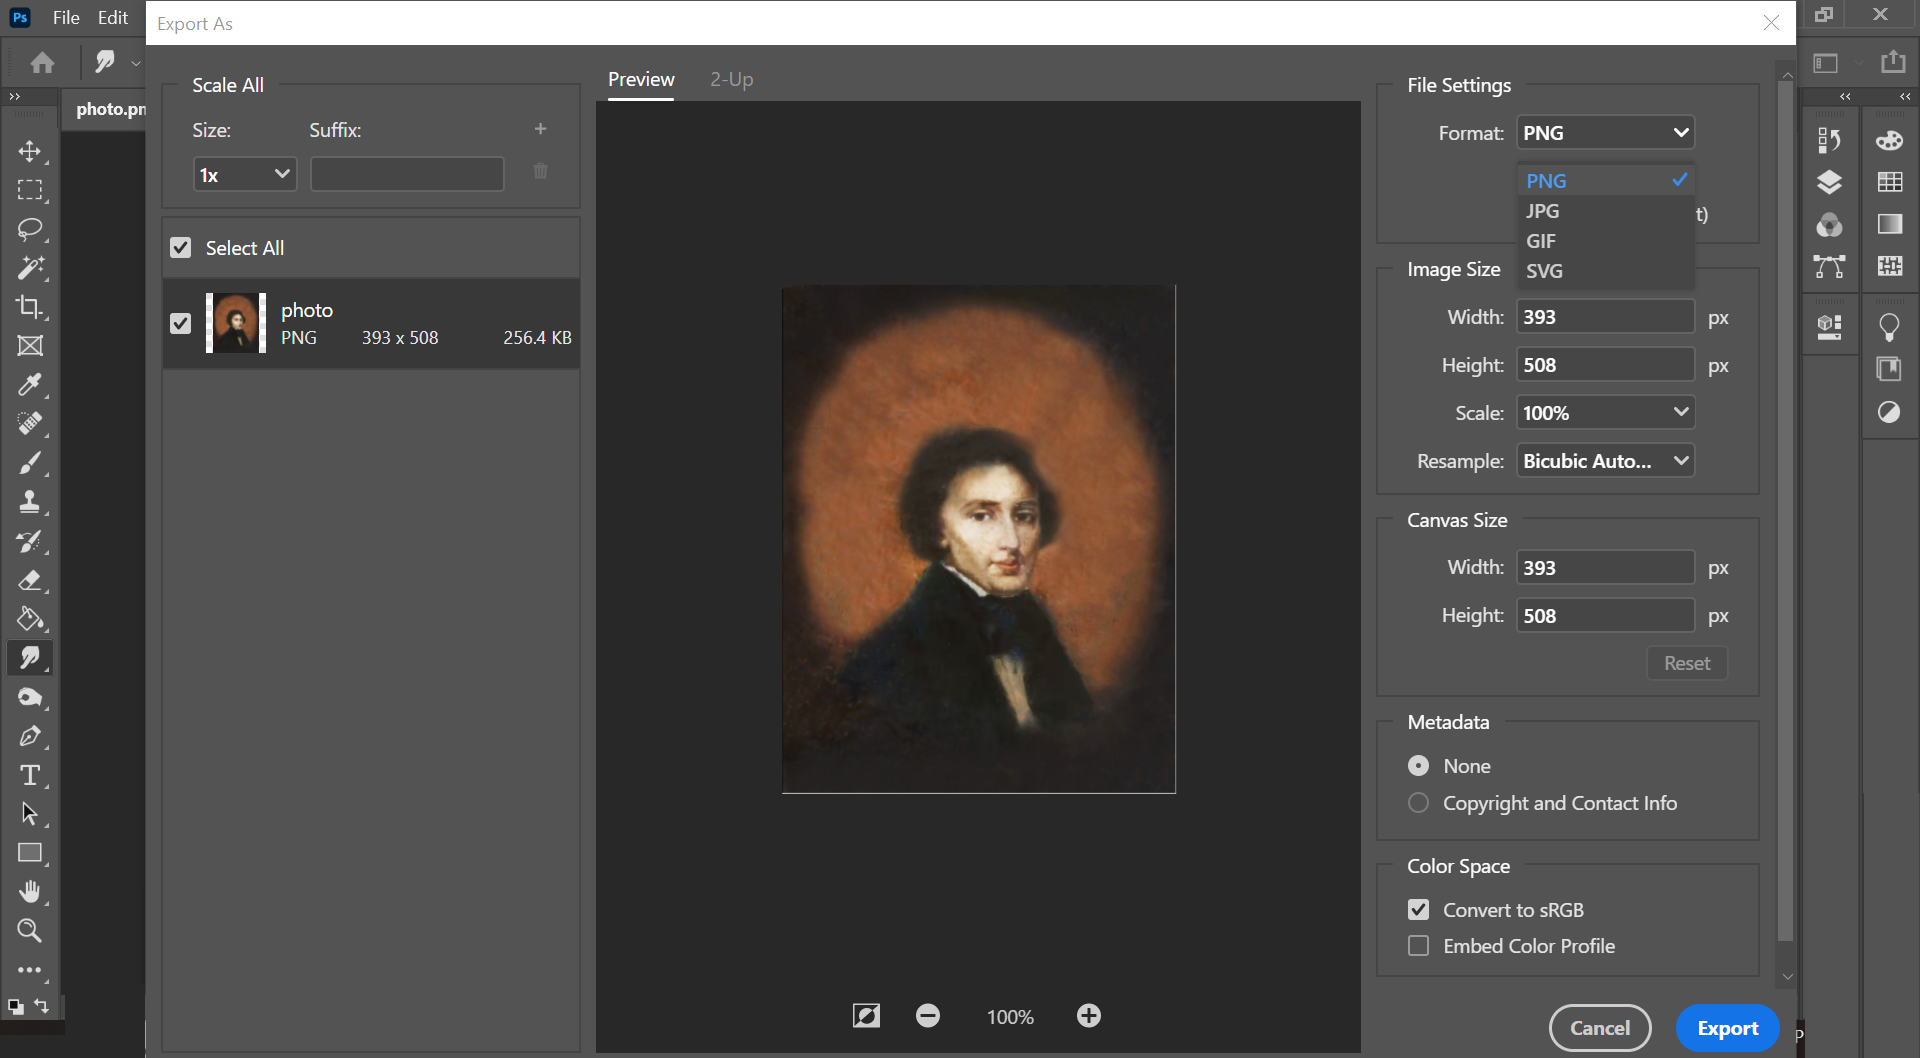Expand the left toolbar double-arrow
Viewport: 1920px width, 1058px height.
pyautogui.click(x=14, y=97)
